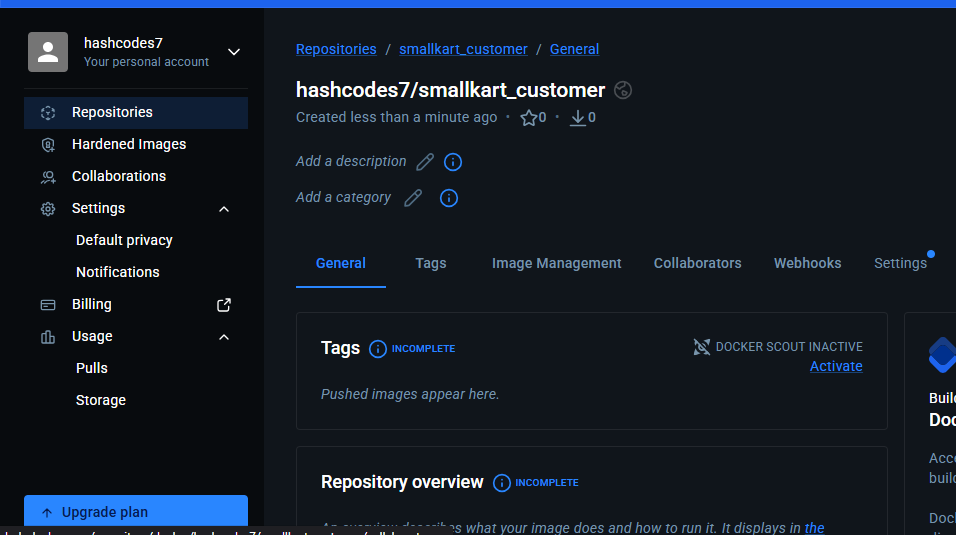Click info icon next to Tags heading

point(377,348)
